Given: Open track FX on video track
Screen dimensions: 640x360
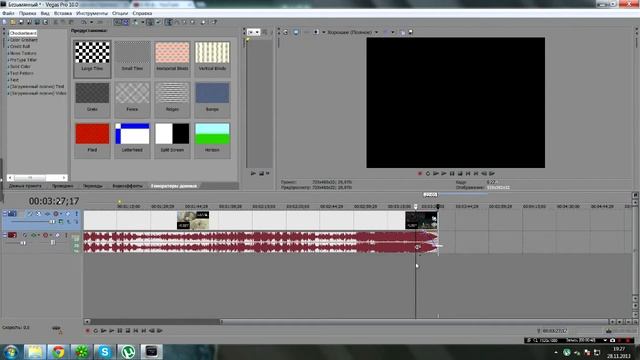Looking at the screenshot, I should coord(47,213).
